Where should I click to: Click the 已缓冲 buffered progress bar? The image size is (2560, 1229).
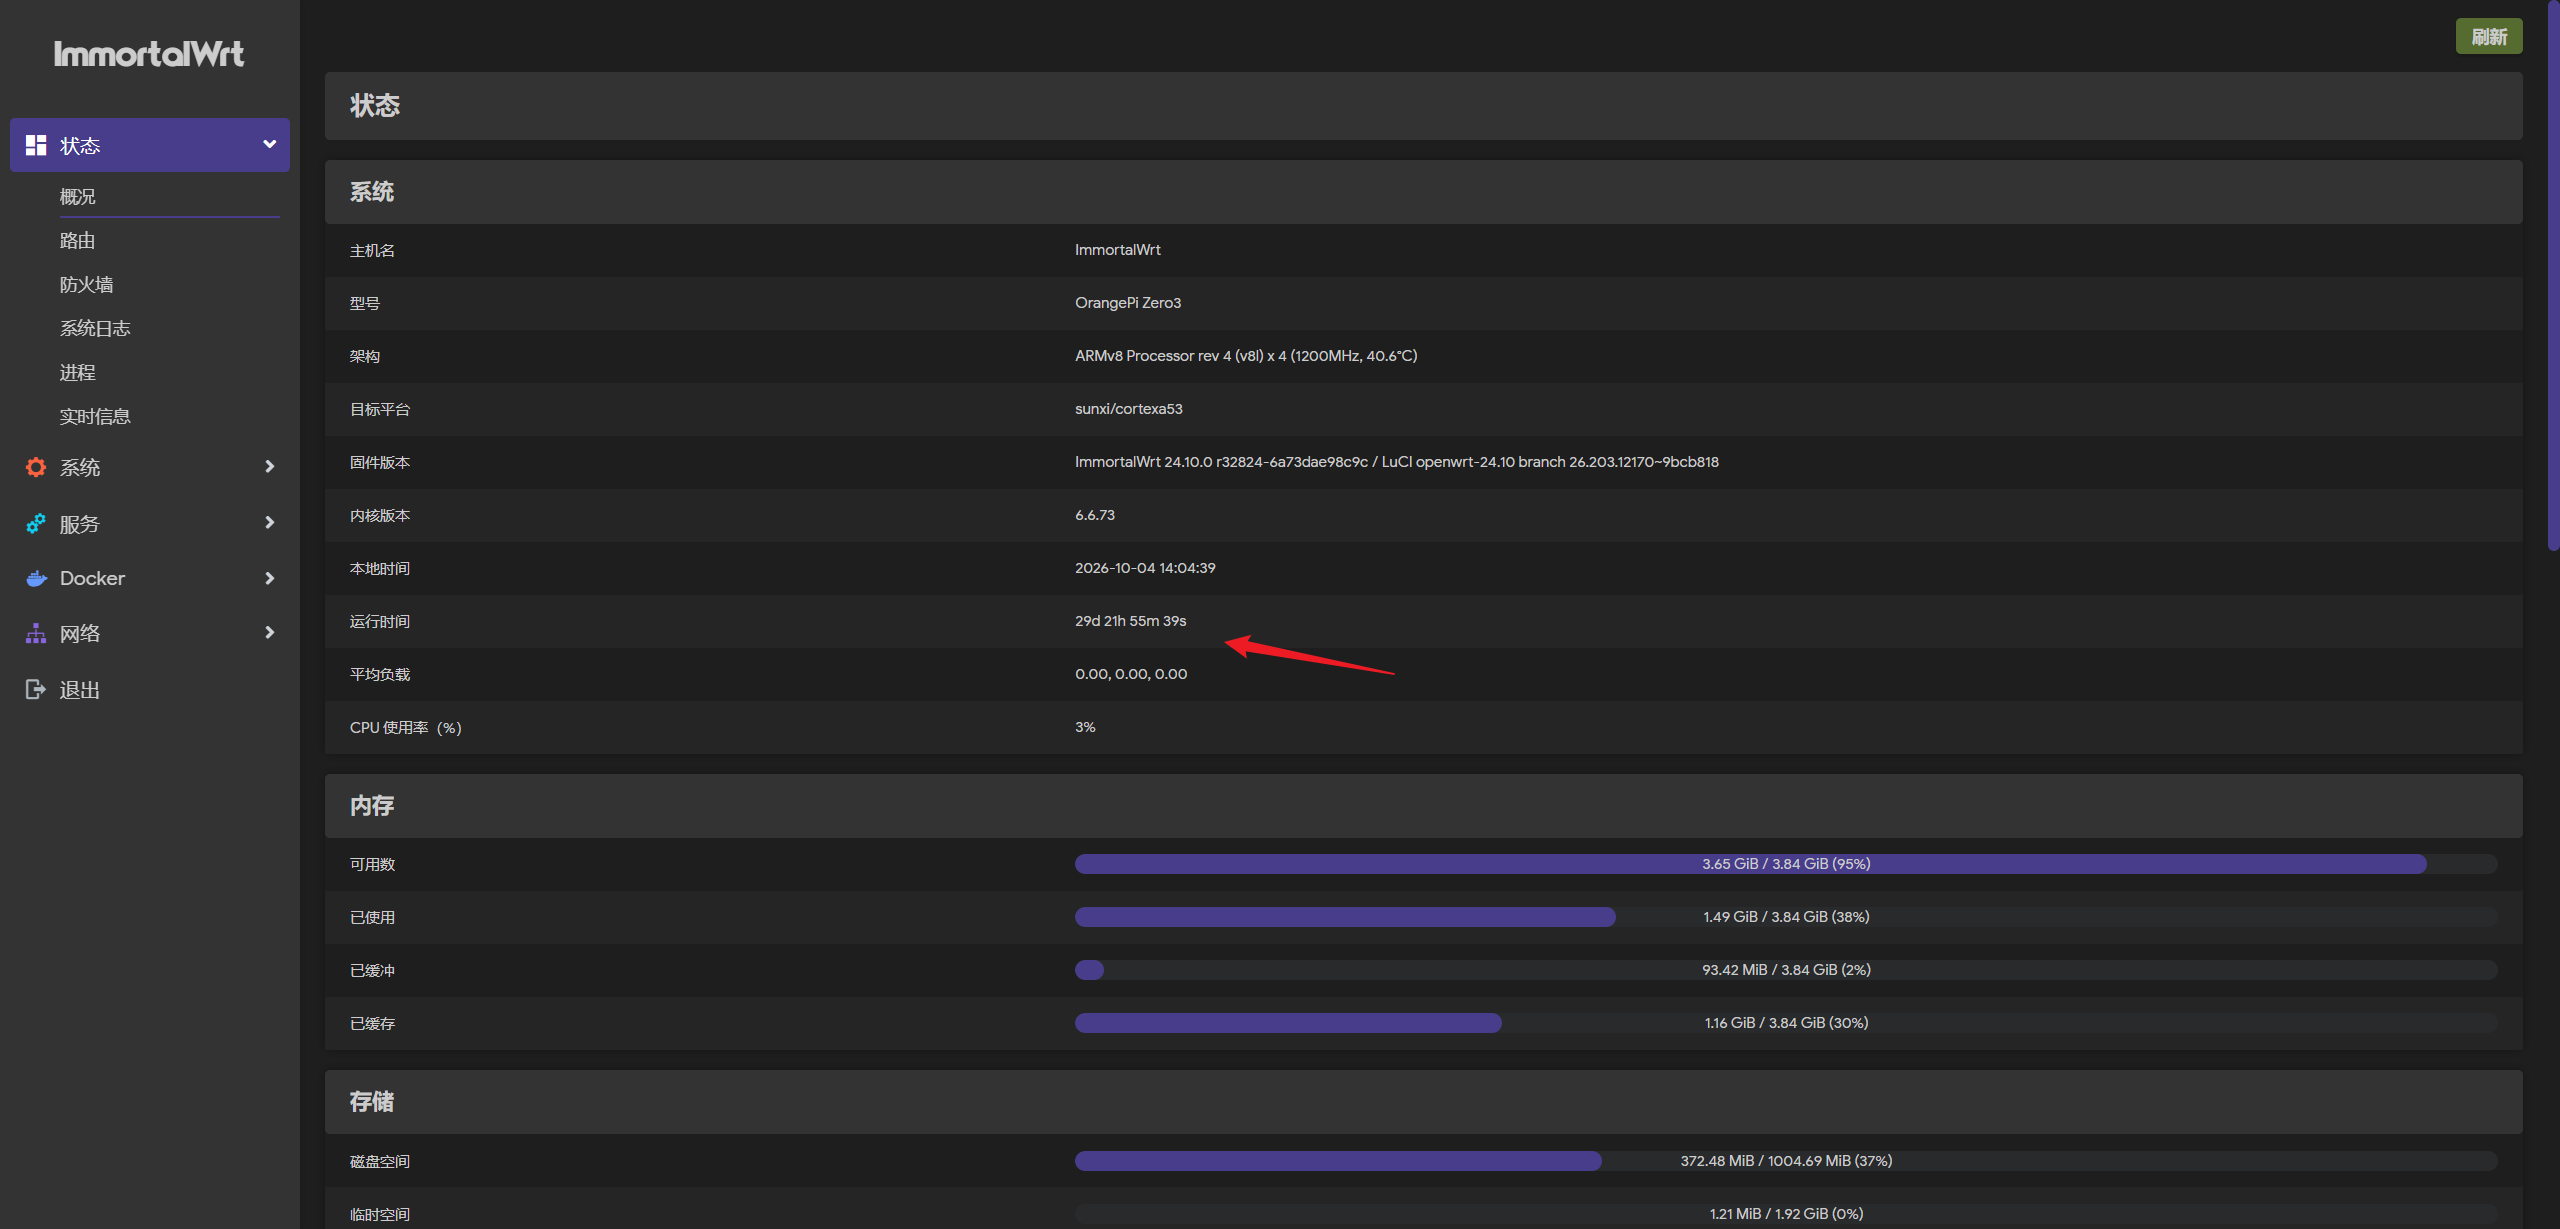pyautogui.click(x=1786, y=970)
